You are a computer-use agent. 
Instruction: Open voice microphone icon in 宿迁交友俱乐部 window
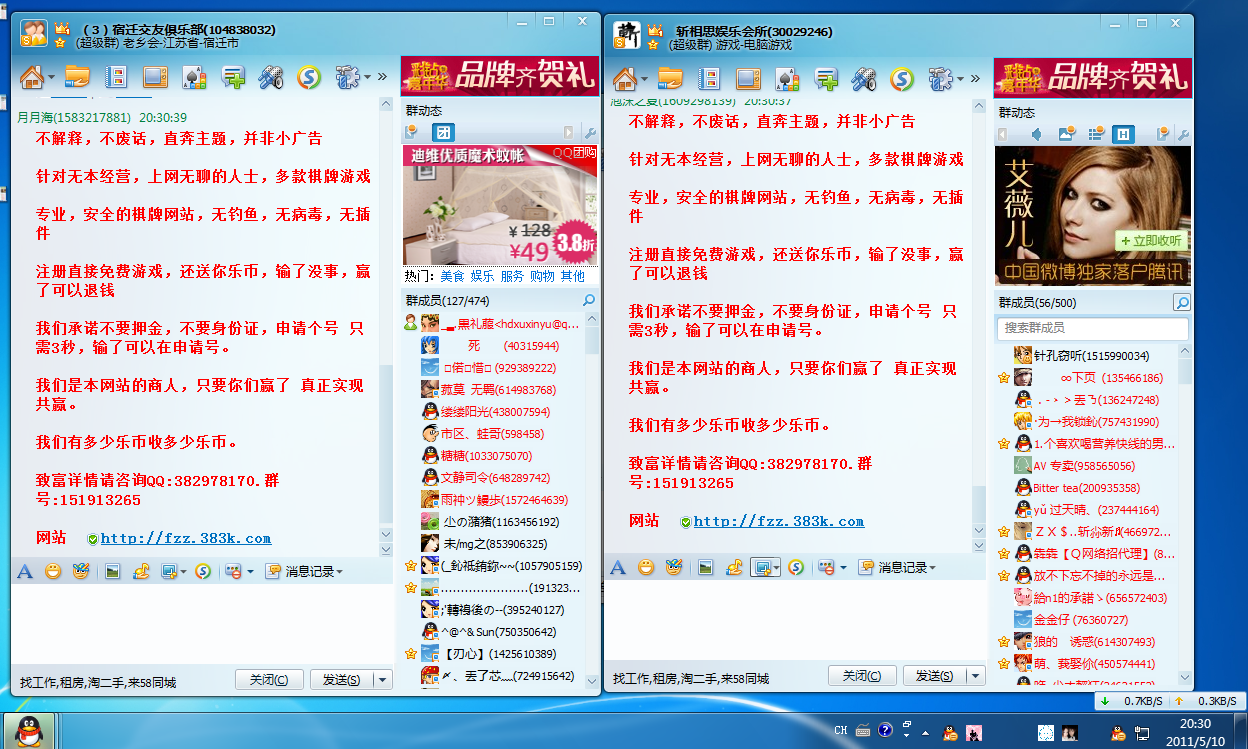pos(271,77)
